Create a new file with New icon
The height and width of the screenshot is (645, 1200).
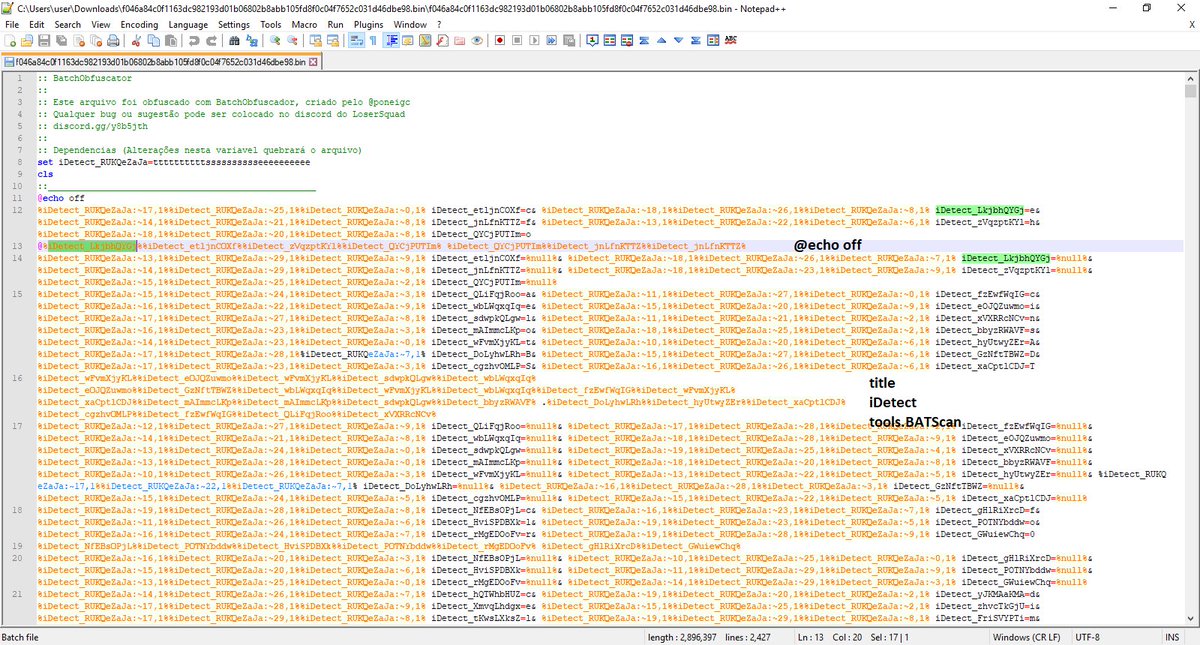point(10,41)
